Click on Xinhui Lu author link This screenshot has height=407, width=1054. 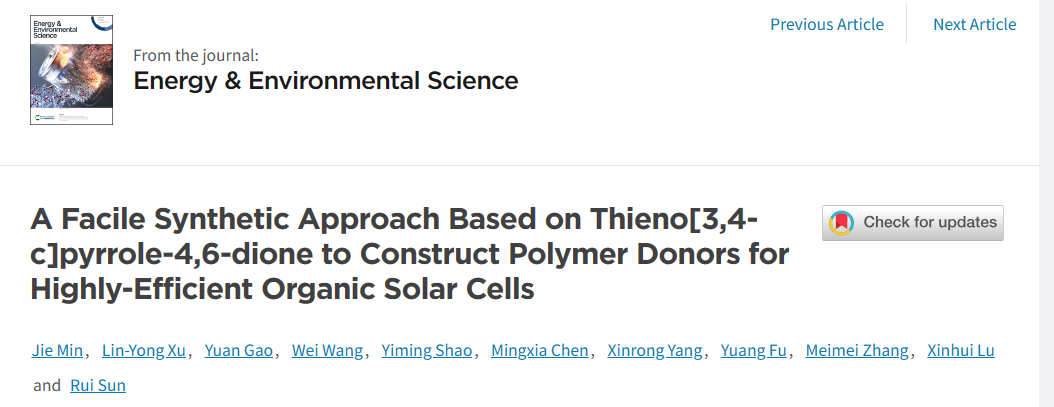[x=961, y=350]
